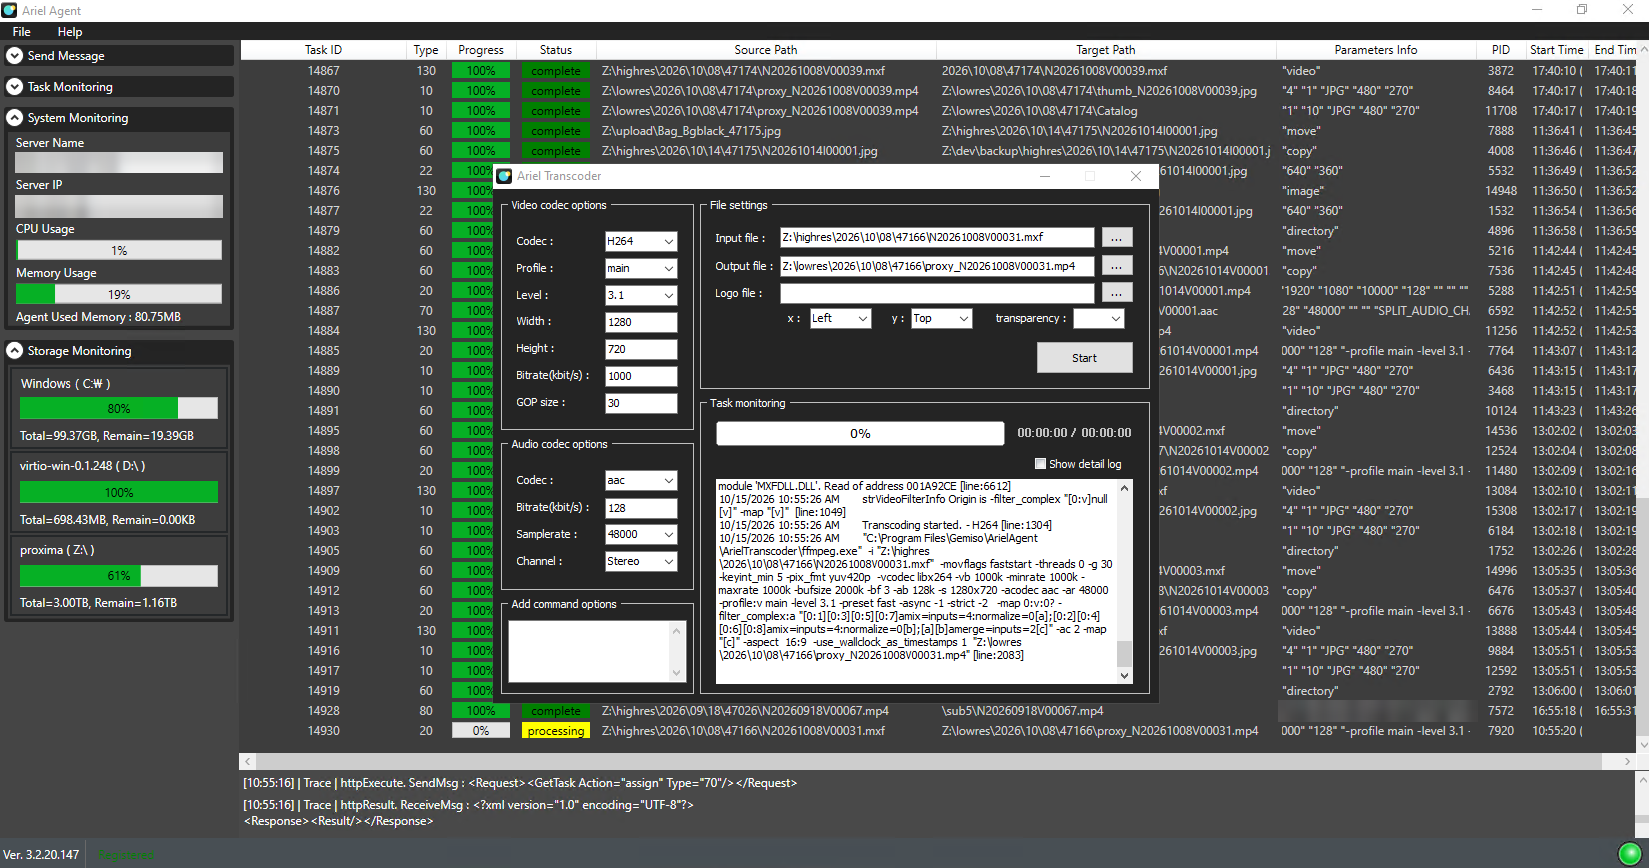1649x868 pixels.
Task: Open the File menu
Action: click(x=22, y=32)
